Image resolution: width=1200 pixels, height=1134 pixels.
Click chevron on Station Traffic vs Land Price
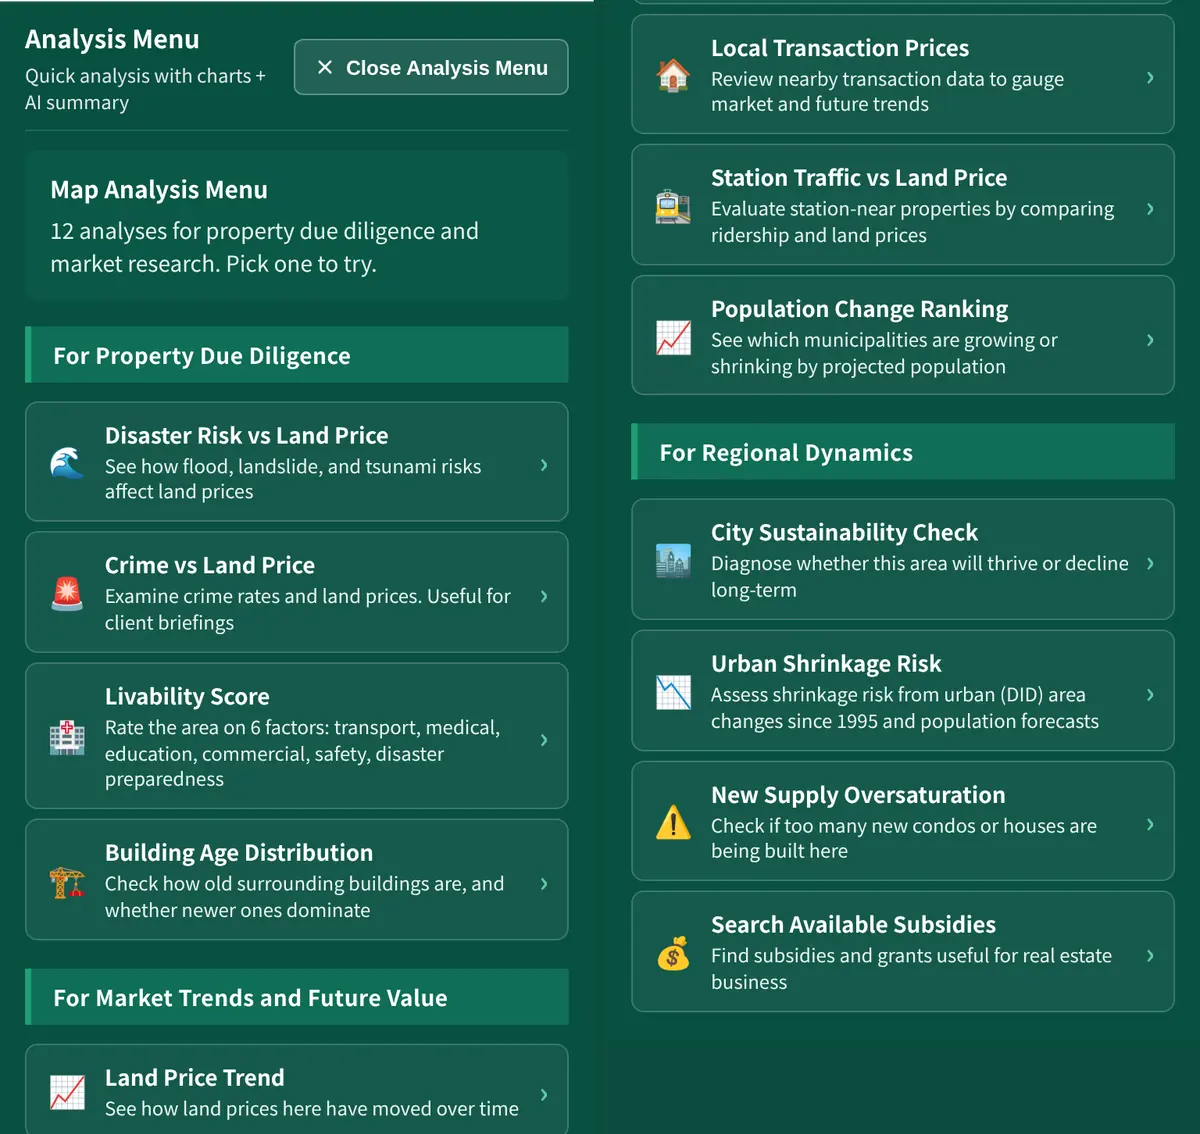tap(1150, 208)
